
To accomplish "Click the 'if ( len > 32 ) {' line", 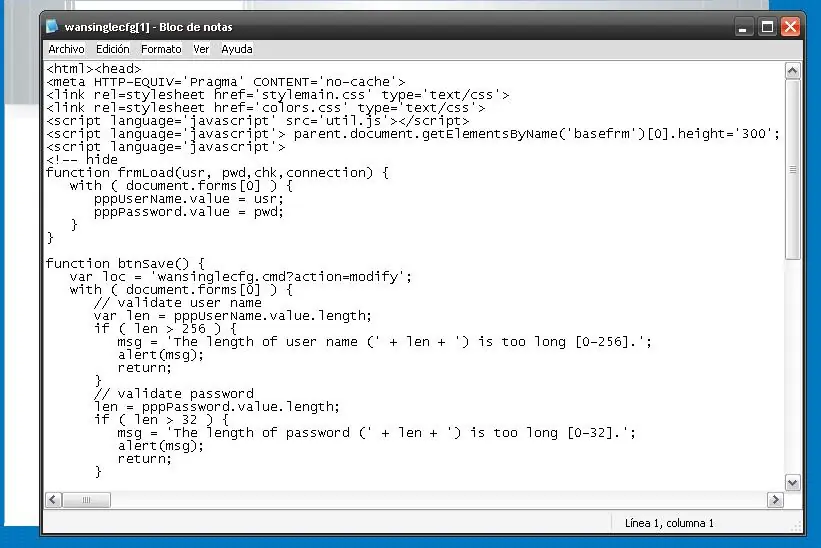I will (x=161, y=420).
